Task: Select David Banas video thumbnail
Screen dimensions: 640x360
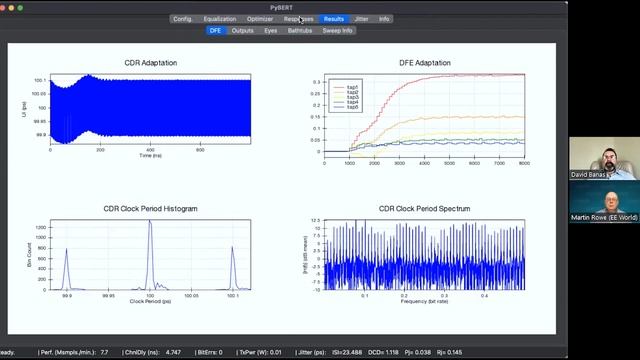Action: tap(604, 158)
